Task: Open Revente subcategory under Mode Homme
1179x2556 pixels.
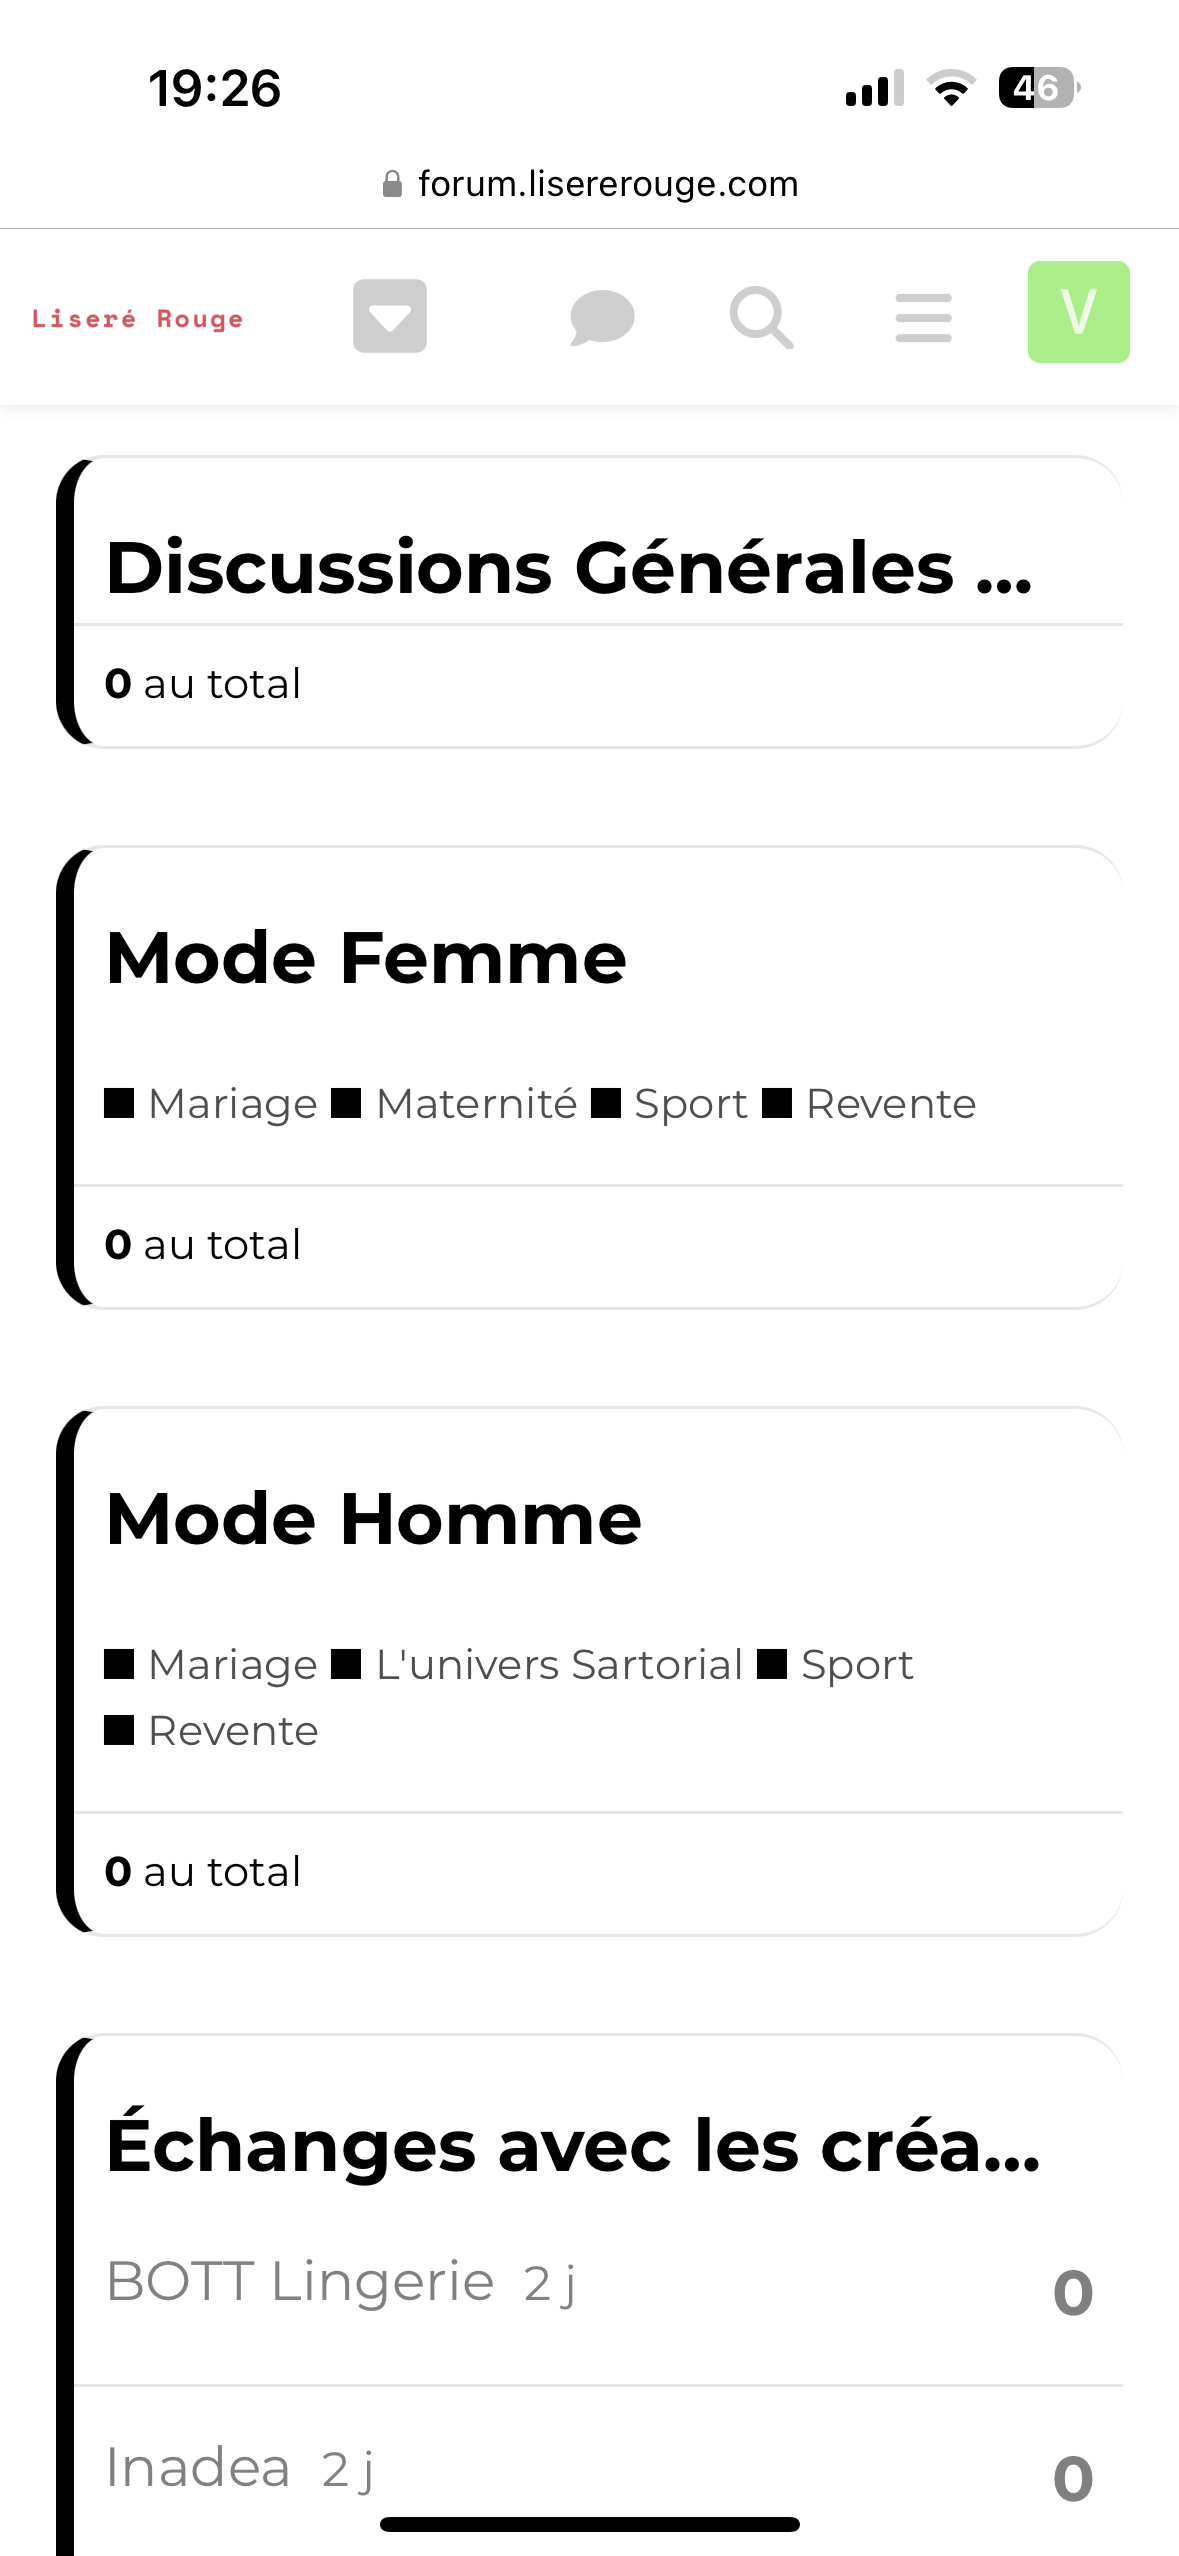Action: (233, 1731)
